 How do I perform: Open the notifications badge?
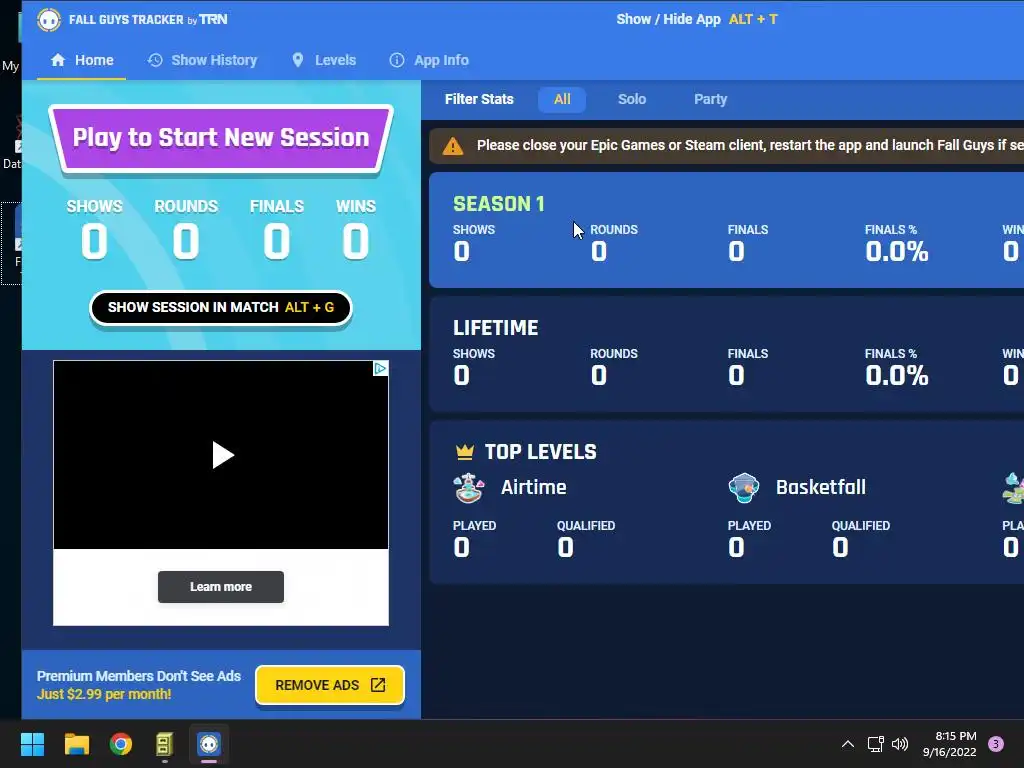click(996, 744)
